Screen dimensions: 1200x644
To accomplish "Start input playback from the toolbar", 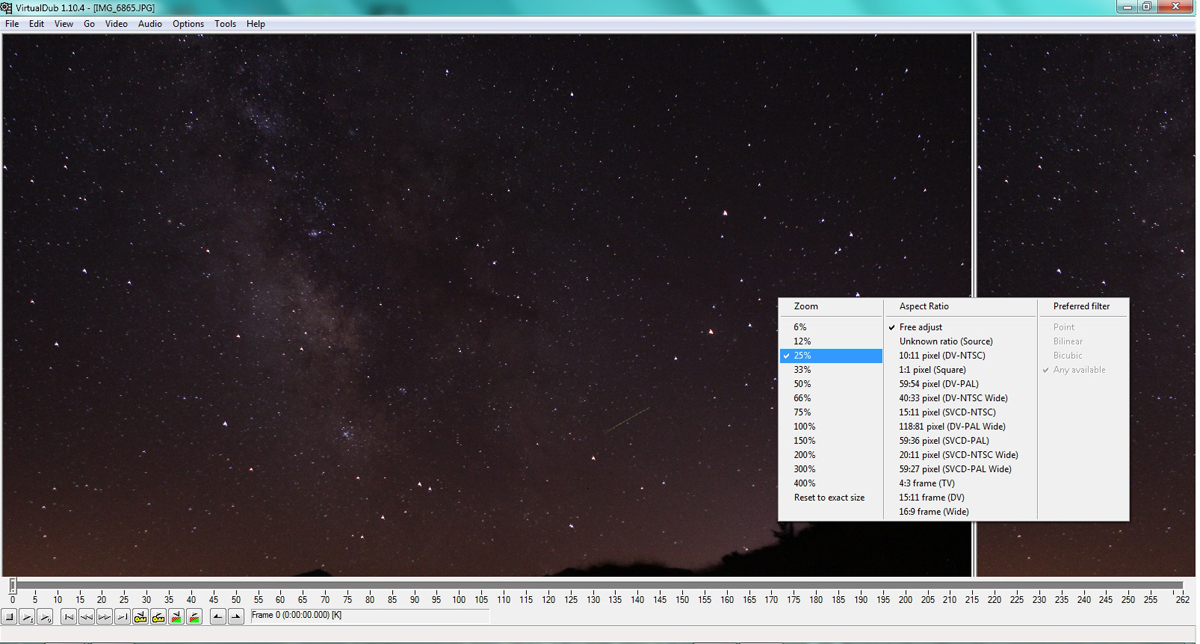I will [x=27, y=617].
